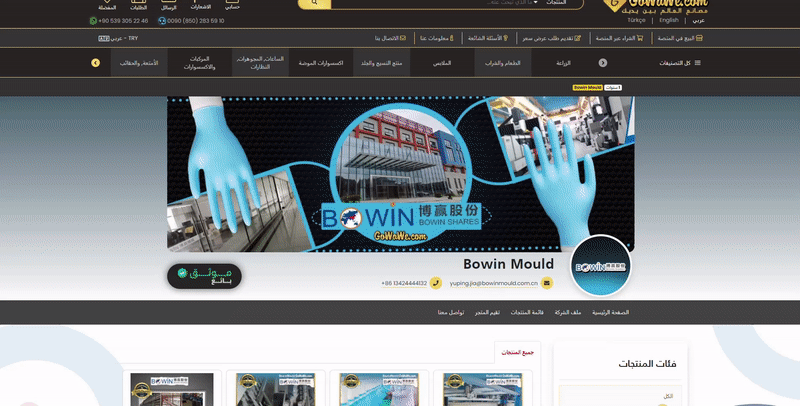Screen dimensions: 800x406
Task: Select the fashion accessories (اكسسوارات الموضة) category
Action: (x=321, y=63)
